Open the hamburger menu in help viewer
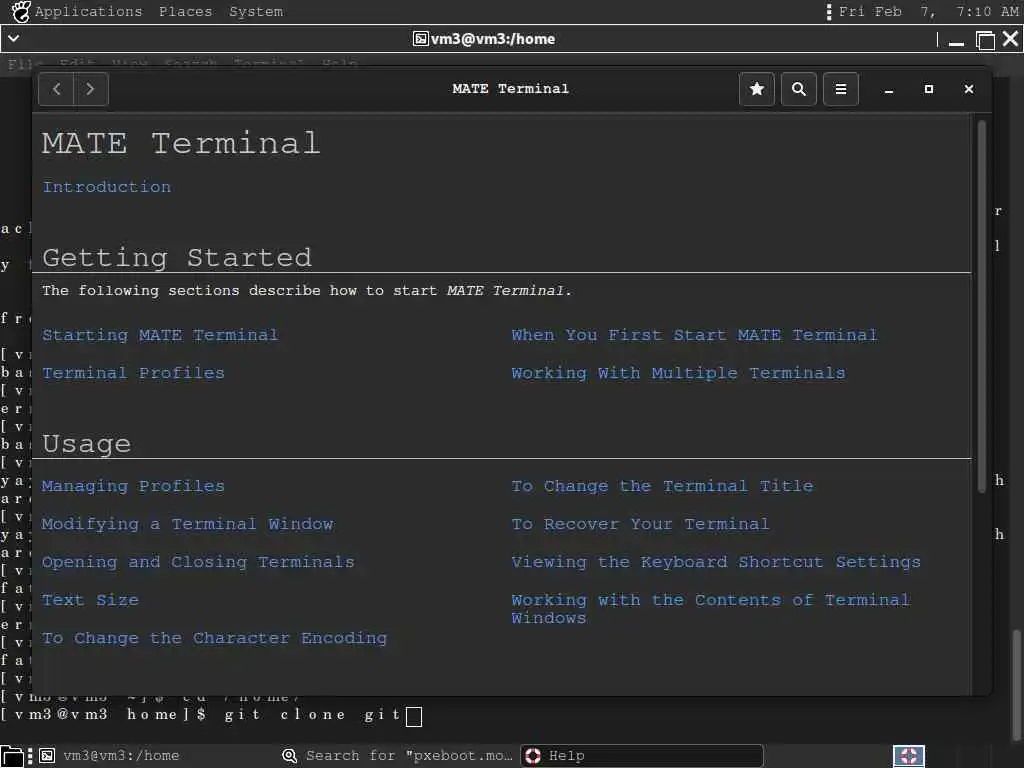The height and width of the screenshot is (768, 1024). (x=841, y=89)
